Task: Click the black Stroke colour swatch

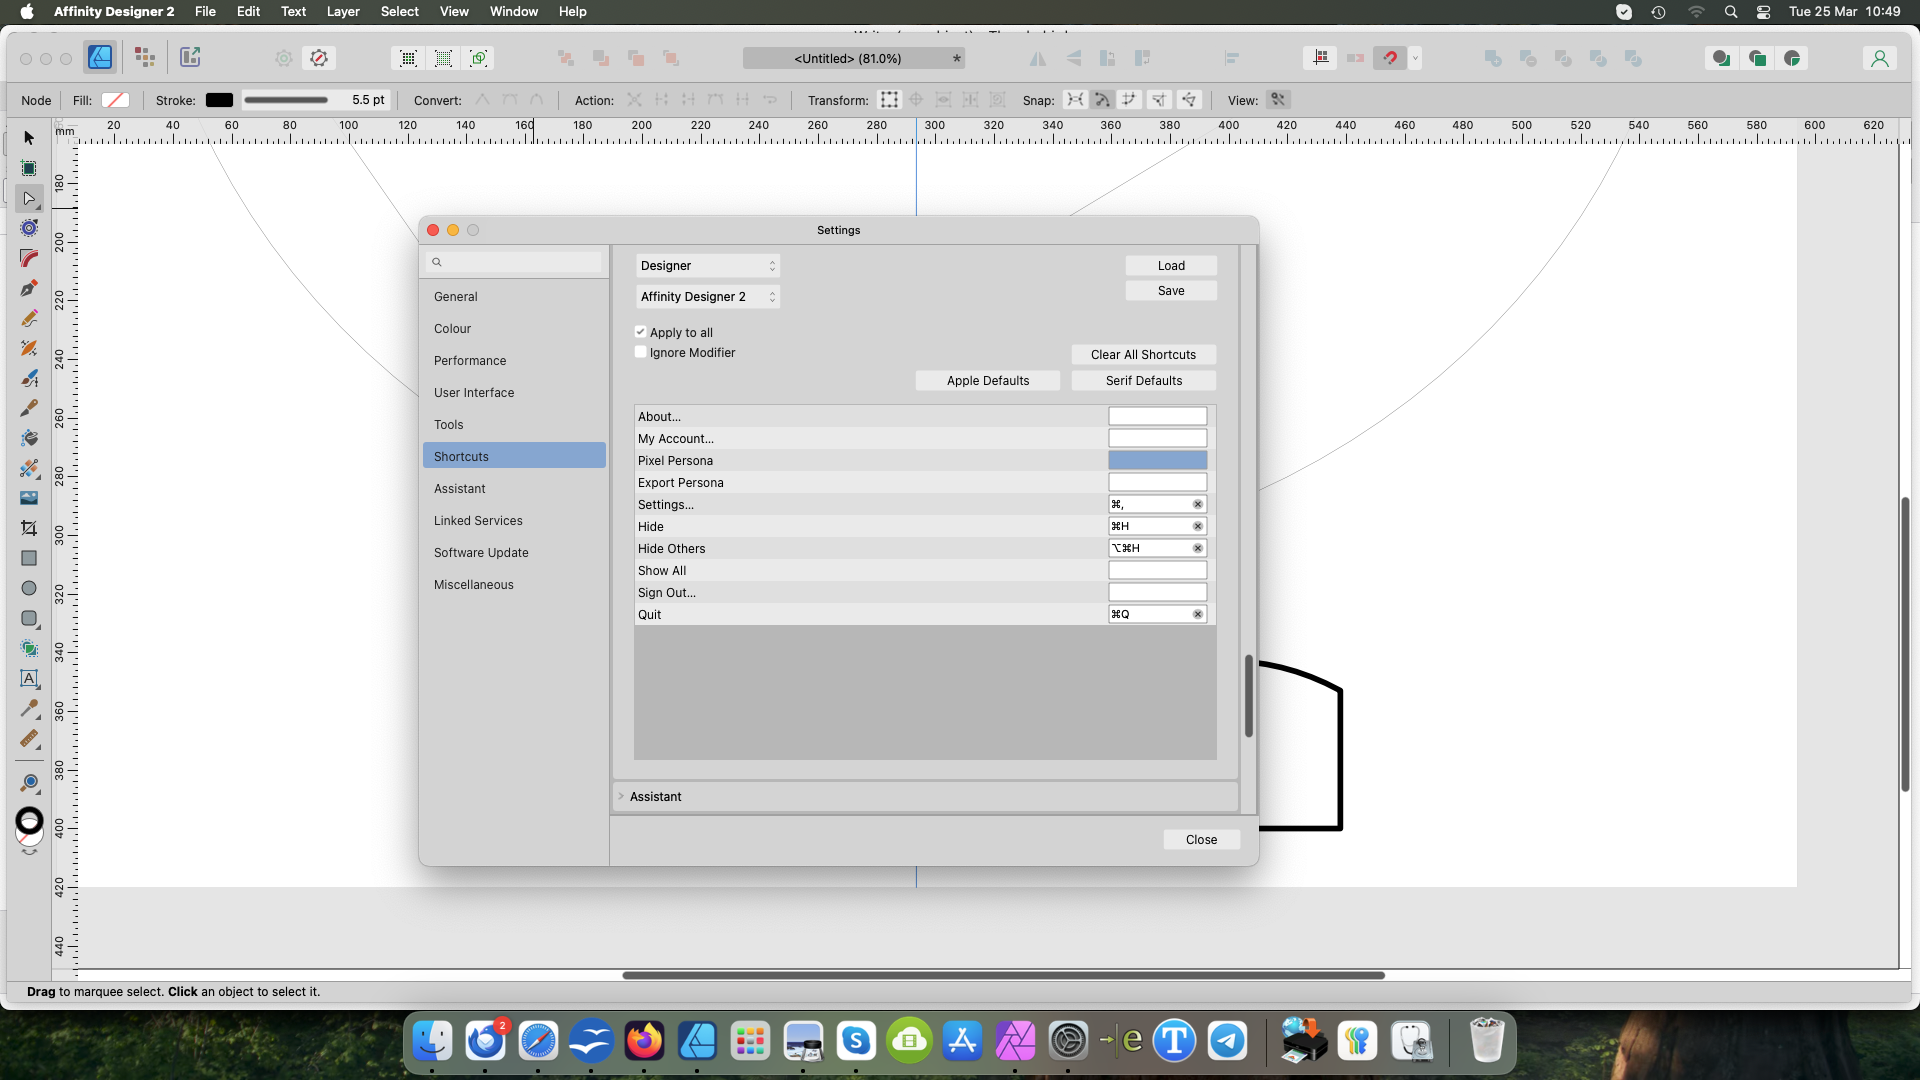Action: tap(219, 100)
